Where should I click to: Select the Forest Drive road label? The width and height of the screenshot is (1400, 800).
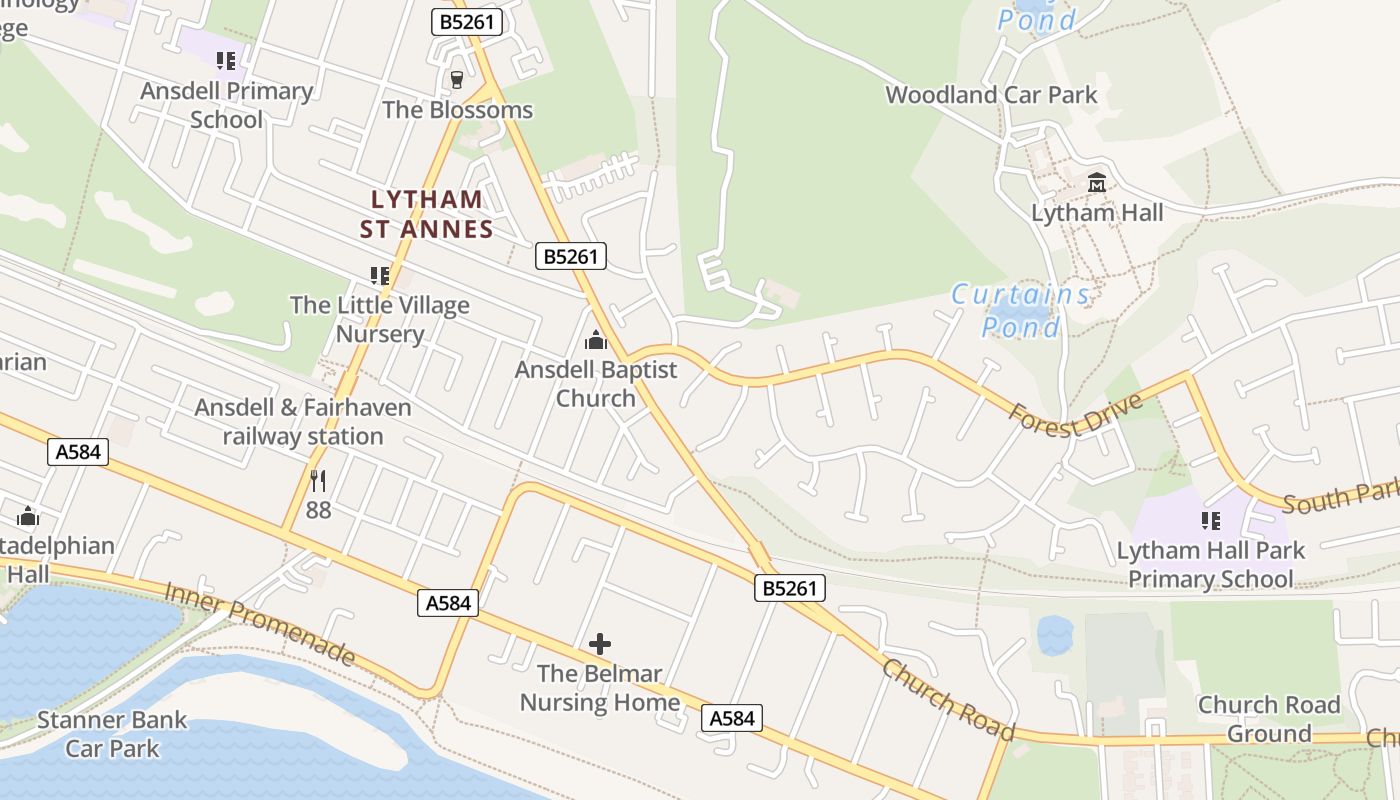click(1075, 415)
